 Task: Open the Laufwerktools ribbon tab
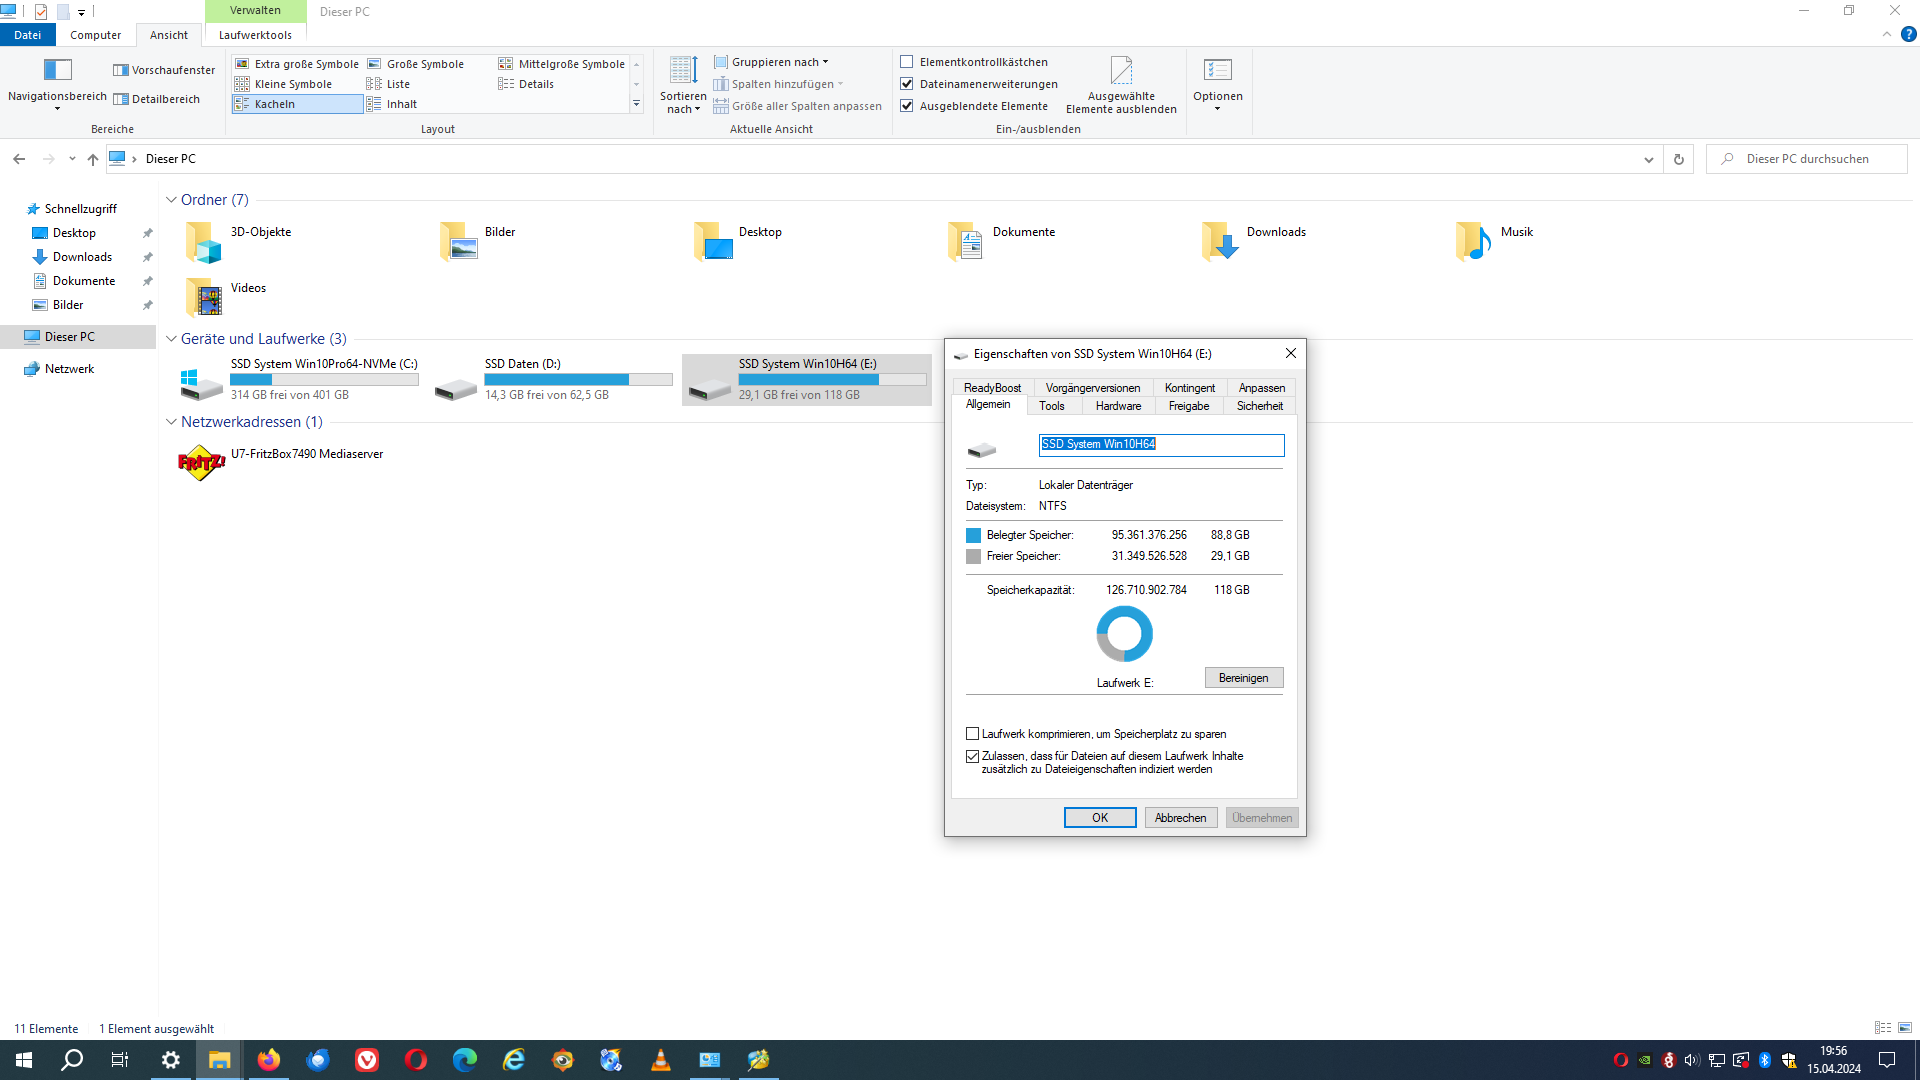[255, 34]
